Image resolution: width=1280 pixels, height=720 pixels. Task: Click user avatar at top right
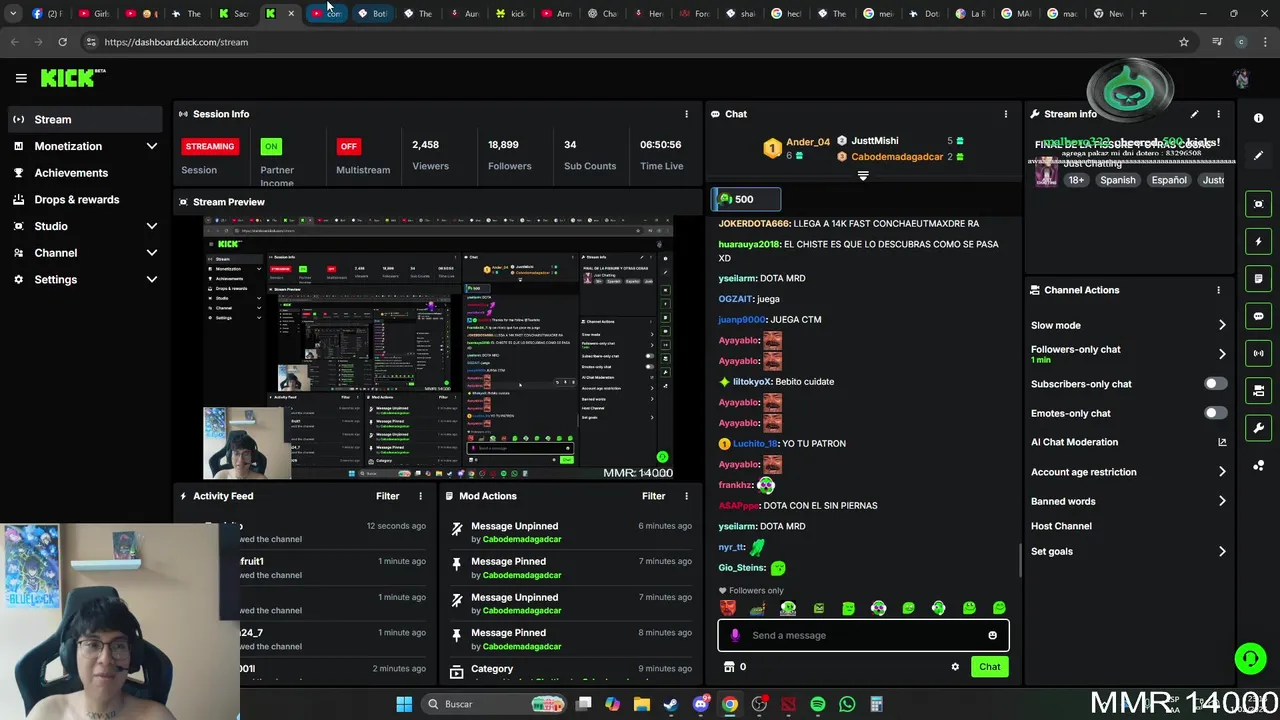(x=1241, y=78)
